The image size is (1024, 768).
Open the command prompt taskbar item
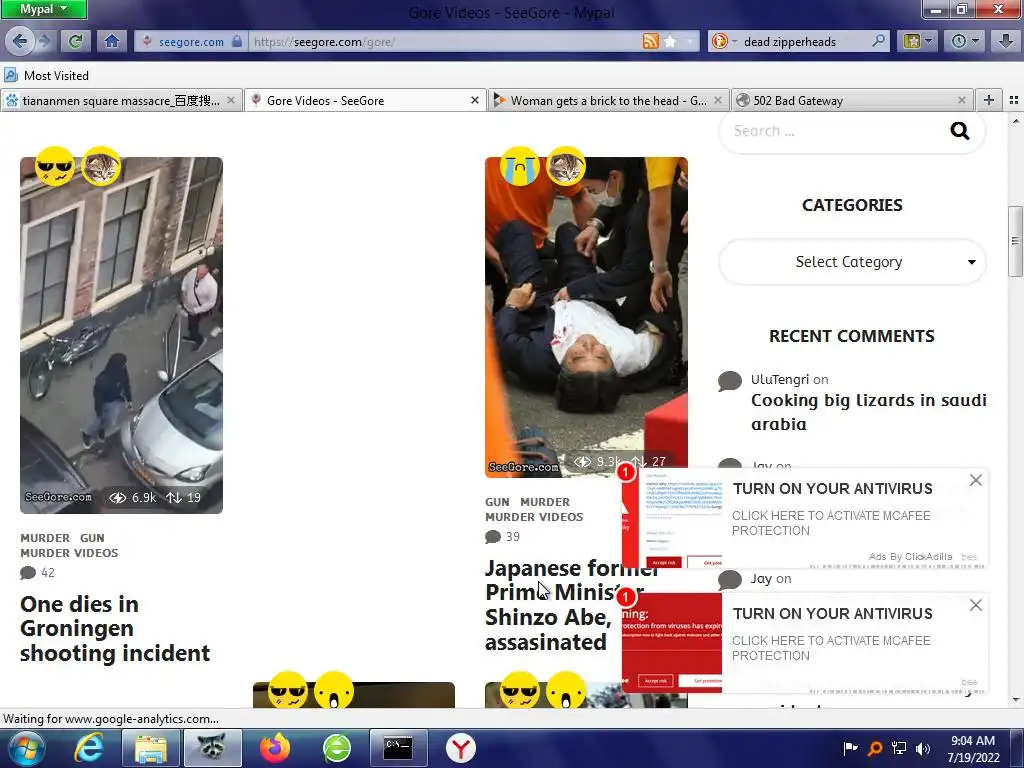(398, 748)
